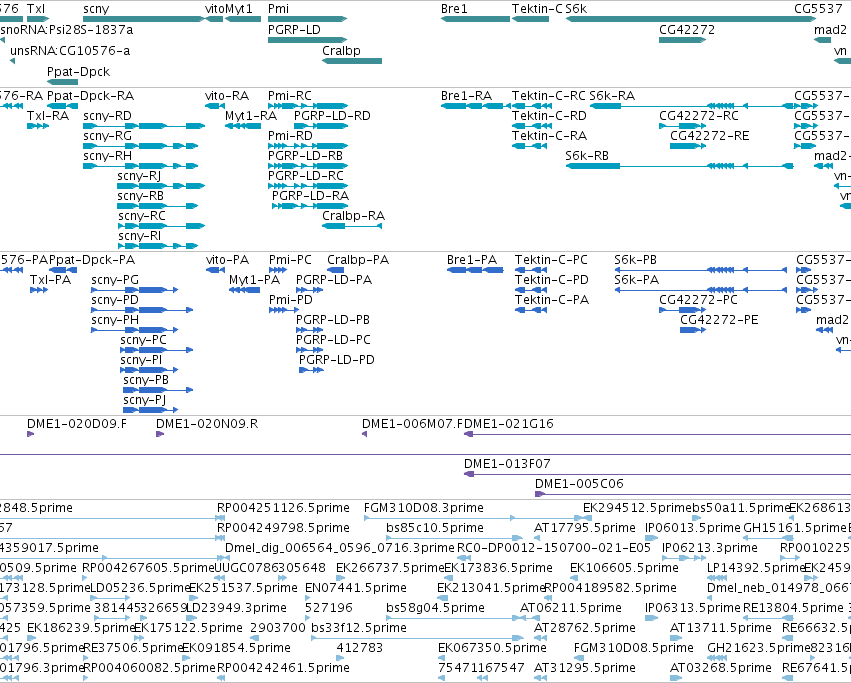Select transcript scny-RG
The height and width of the screenshot is (683, 851).
(x=141, y=146)
